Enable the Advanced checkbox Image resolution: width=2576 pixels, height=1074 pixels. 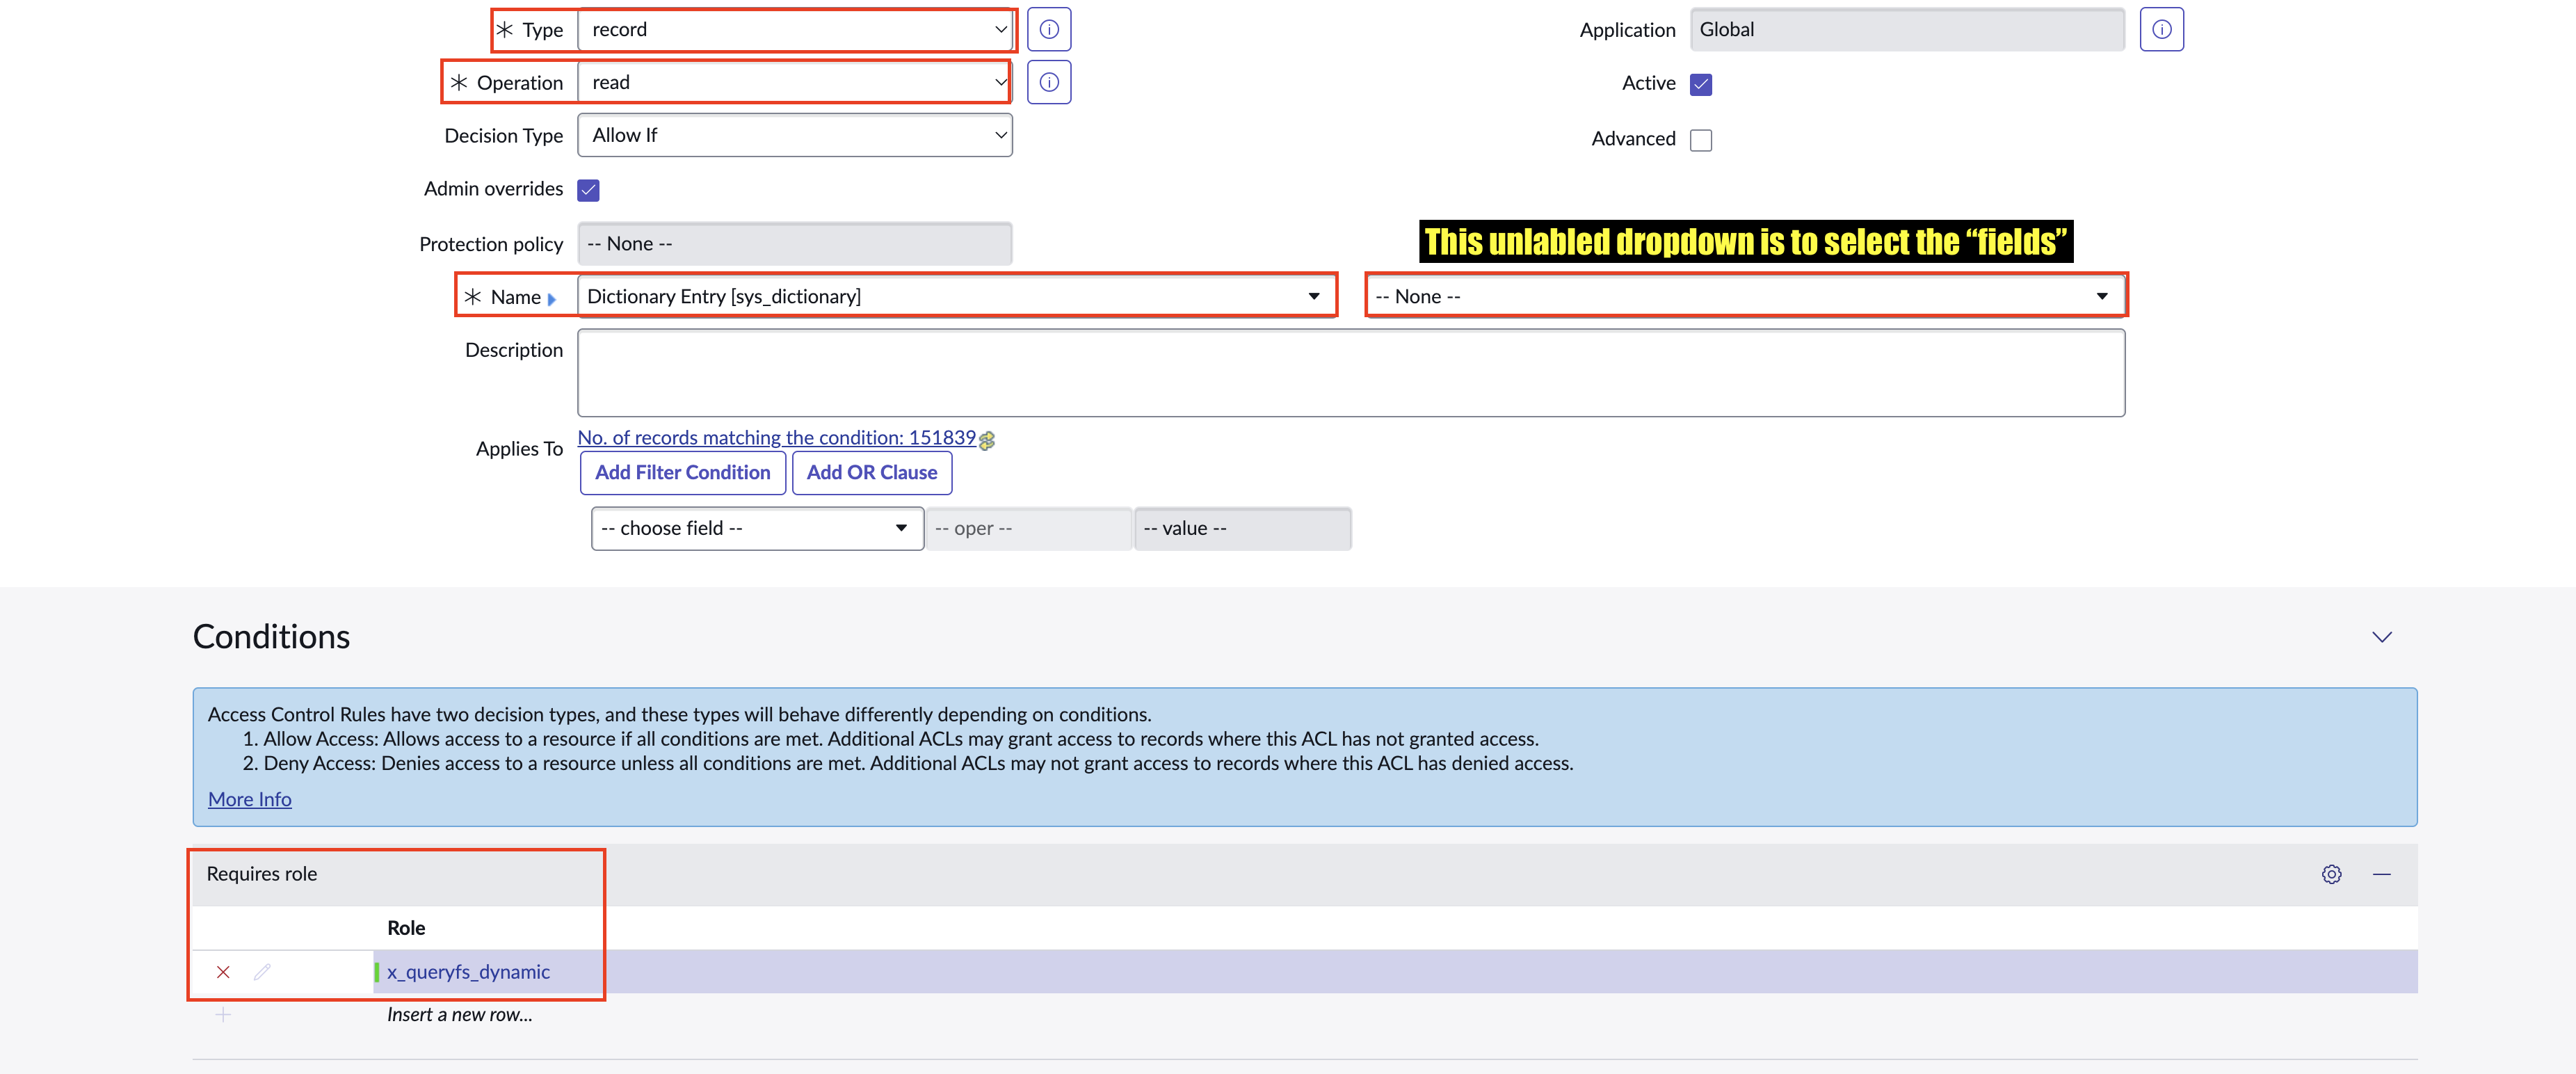click(x=1700, y=140)
